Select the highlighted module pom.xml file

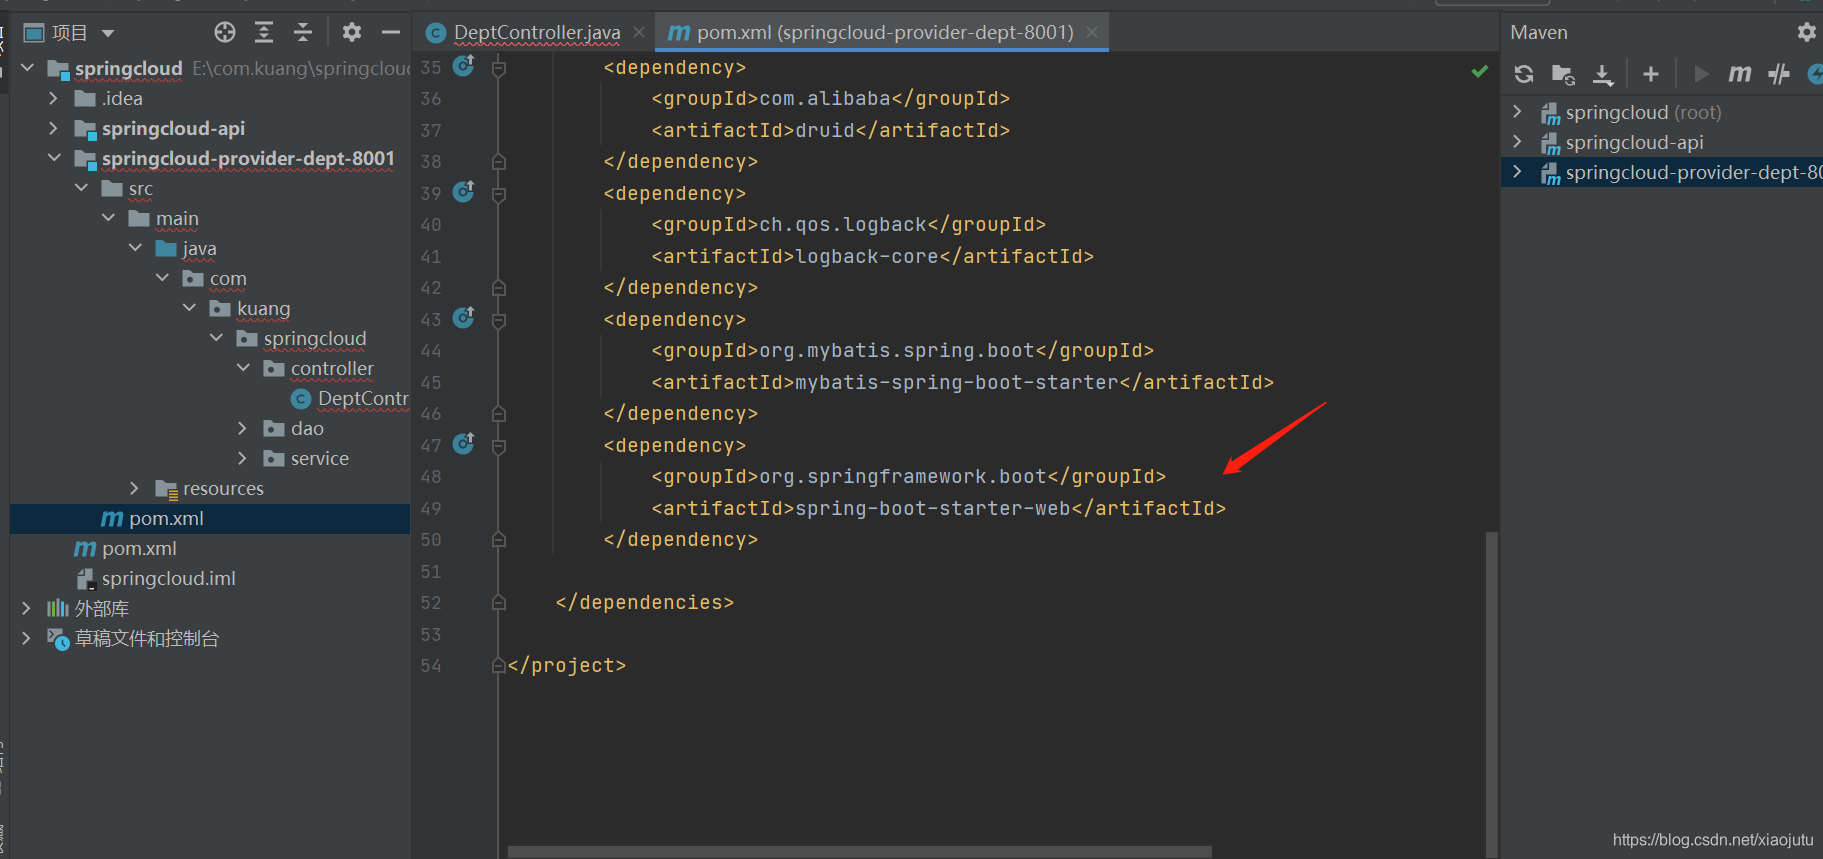210,518
